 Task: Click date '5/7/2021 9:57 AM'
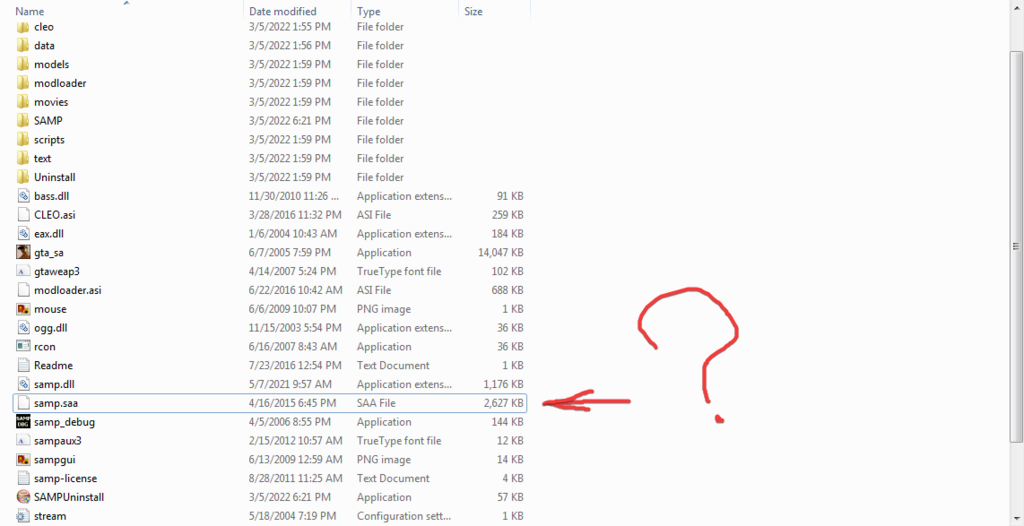pos(290,384)
